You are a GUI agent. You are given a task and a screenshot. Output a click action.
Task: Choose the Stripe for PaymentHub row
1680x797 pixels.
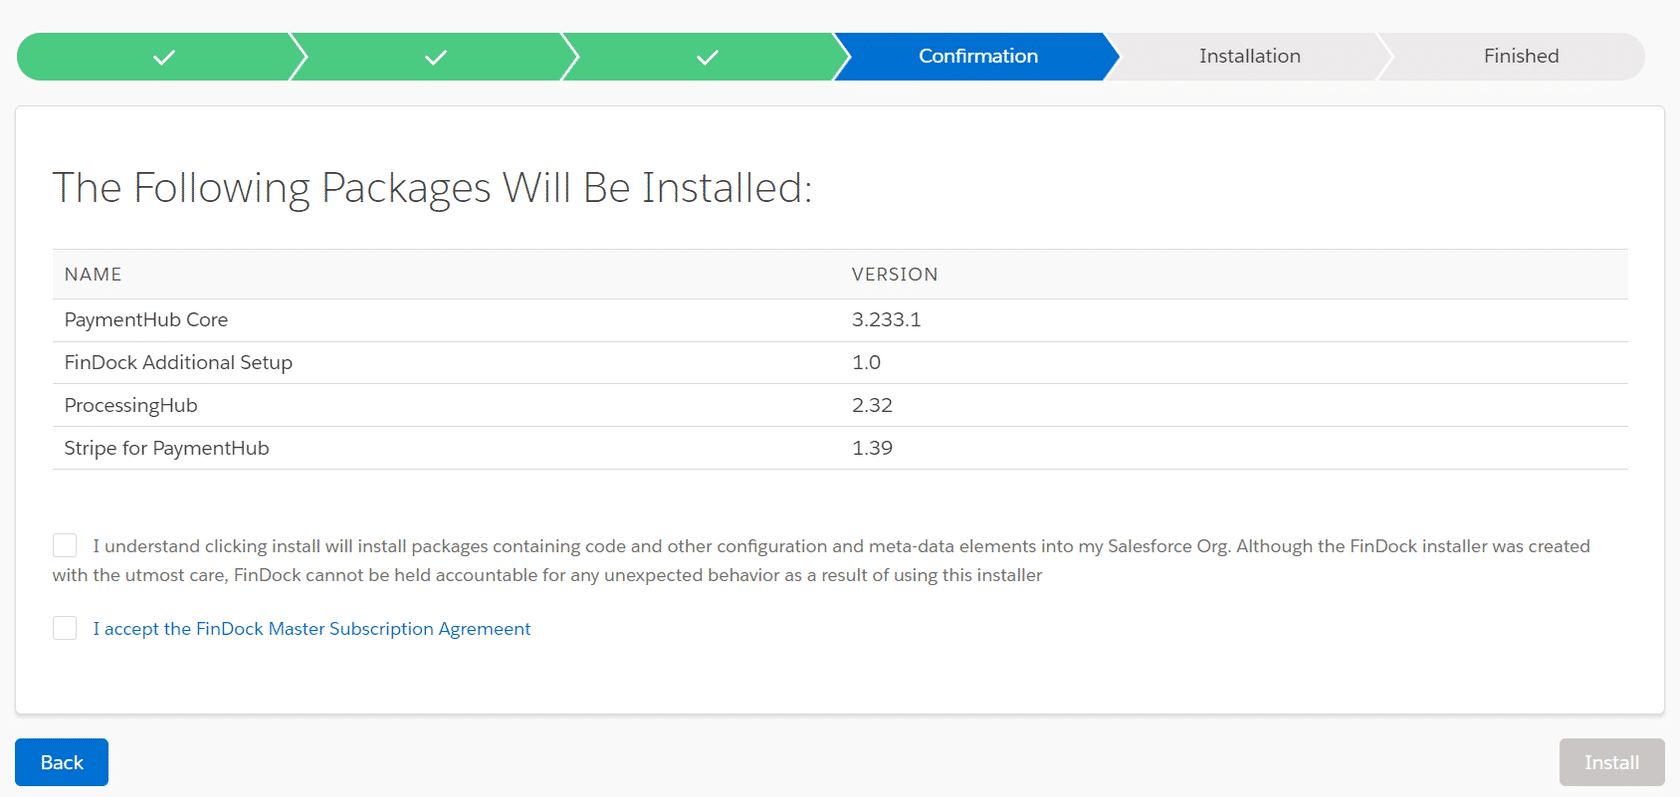pos(166,448)
